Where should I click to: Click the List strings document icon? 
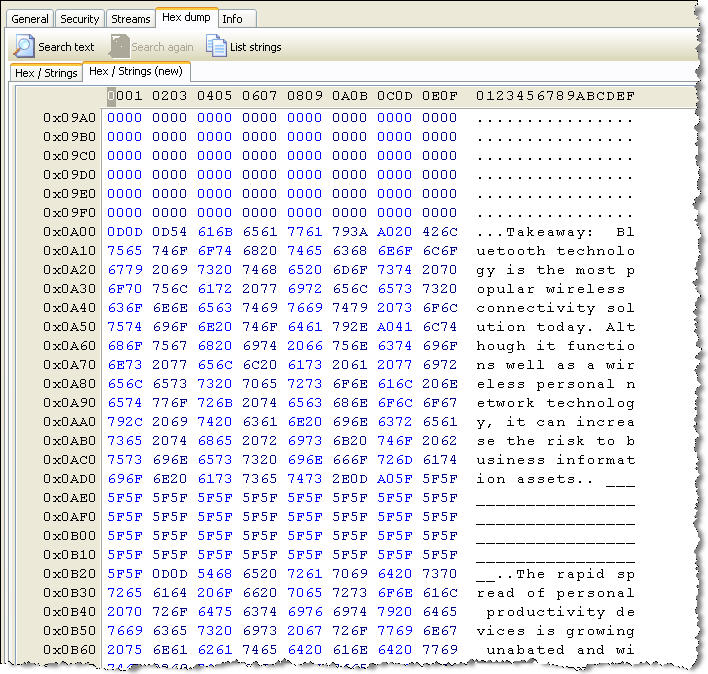coord(215,46)
